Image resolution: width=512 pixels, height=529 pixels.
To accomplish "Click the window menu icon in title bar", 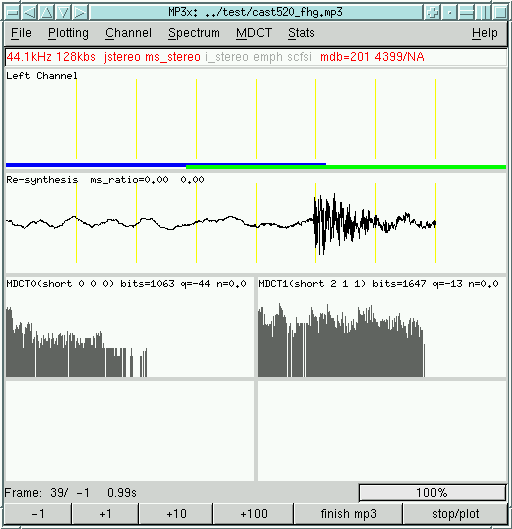I will click(12, 12).
